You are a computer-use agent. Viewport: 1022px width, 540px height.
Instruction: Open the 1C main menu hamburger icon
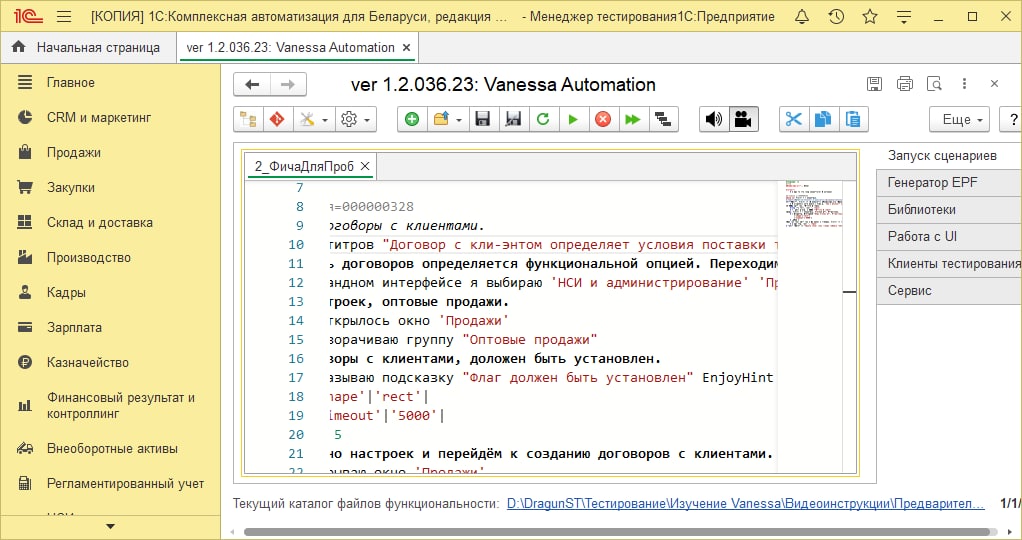click(x=64, y=16)
